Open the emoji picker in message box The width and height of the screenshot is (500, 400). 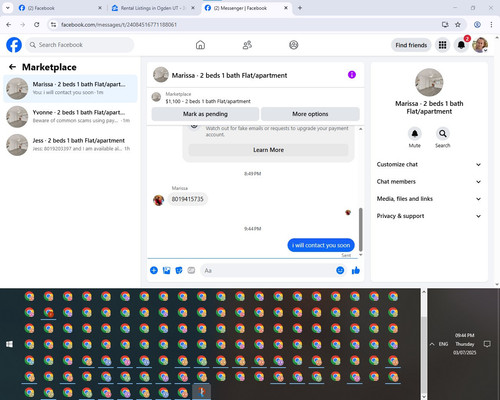coord(340,270)
